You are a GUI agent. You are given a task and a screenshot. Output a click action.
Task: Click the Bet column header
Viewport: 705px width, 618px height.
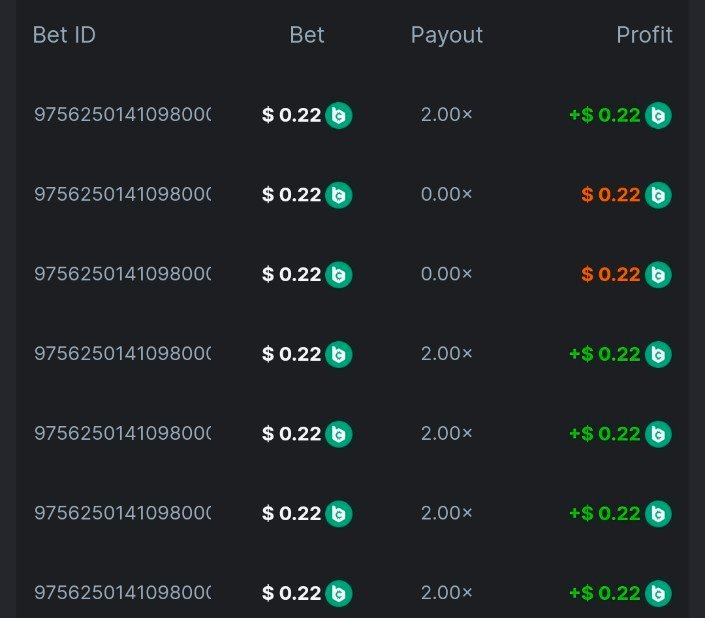[307, 35]
